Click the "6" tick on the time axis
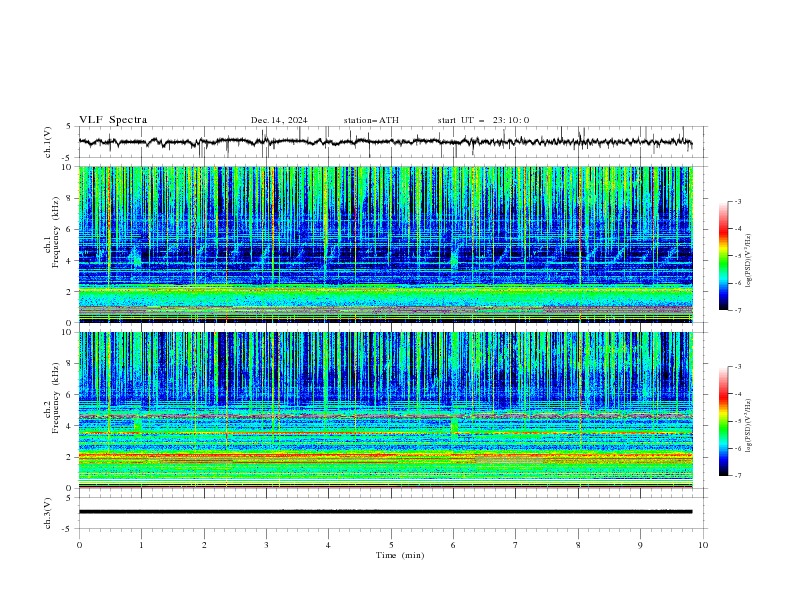The width and height of the screenshot is (792, 612). 453,545
